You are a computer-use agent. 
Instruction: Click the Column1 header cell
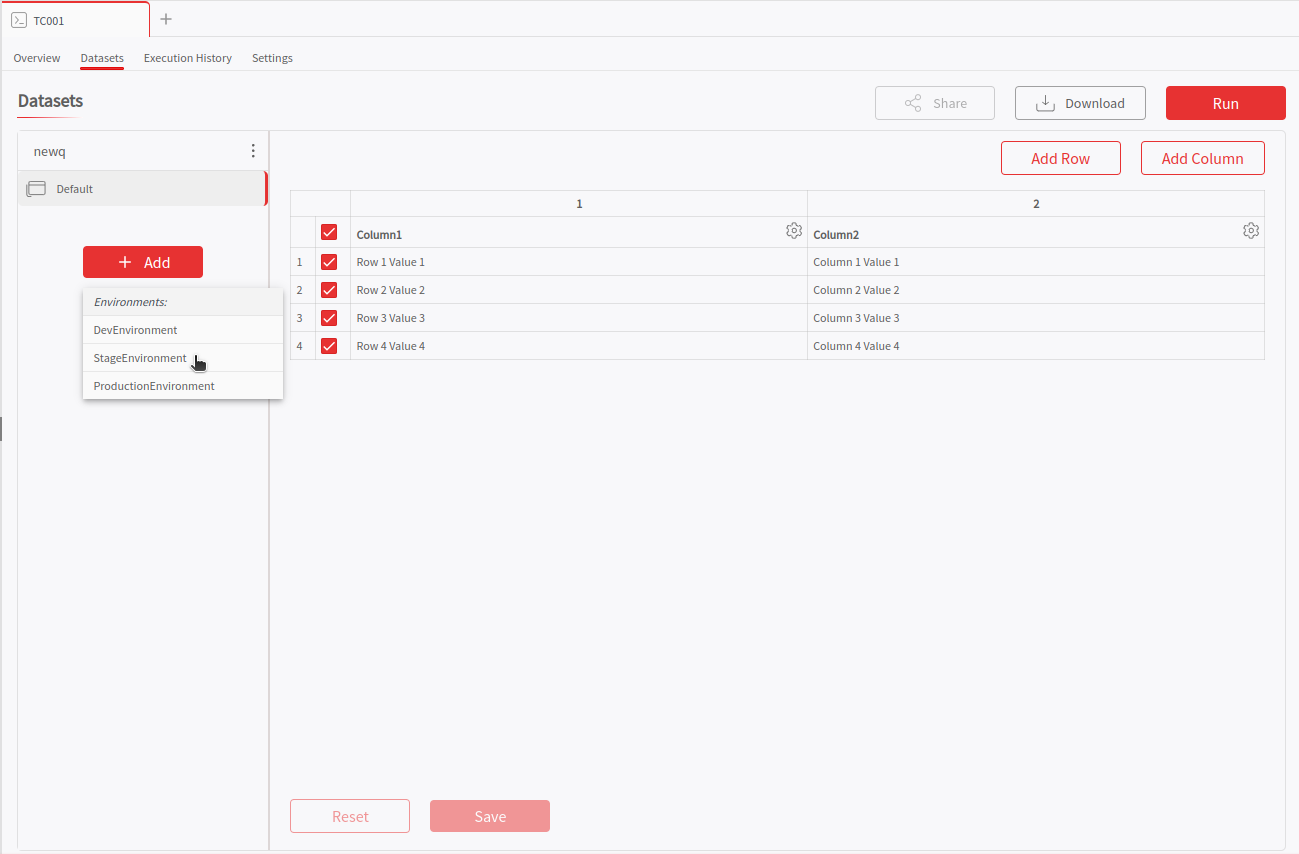click(579, 232)
